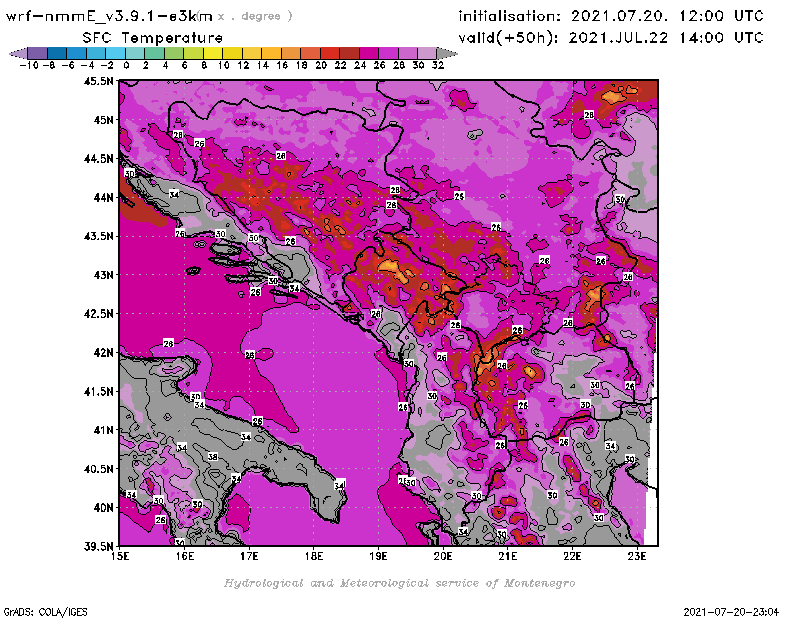This screenshot has height=618, width=800.
Task: Click the red legend swatch between 20 and 22
Action: click(330, 53)
